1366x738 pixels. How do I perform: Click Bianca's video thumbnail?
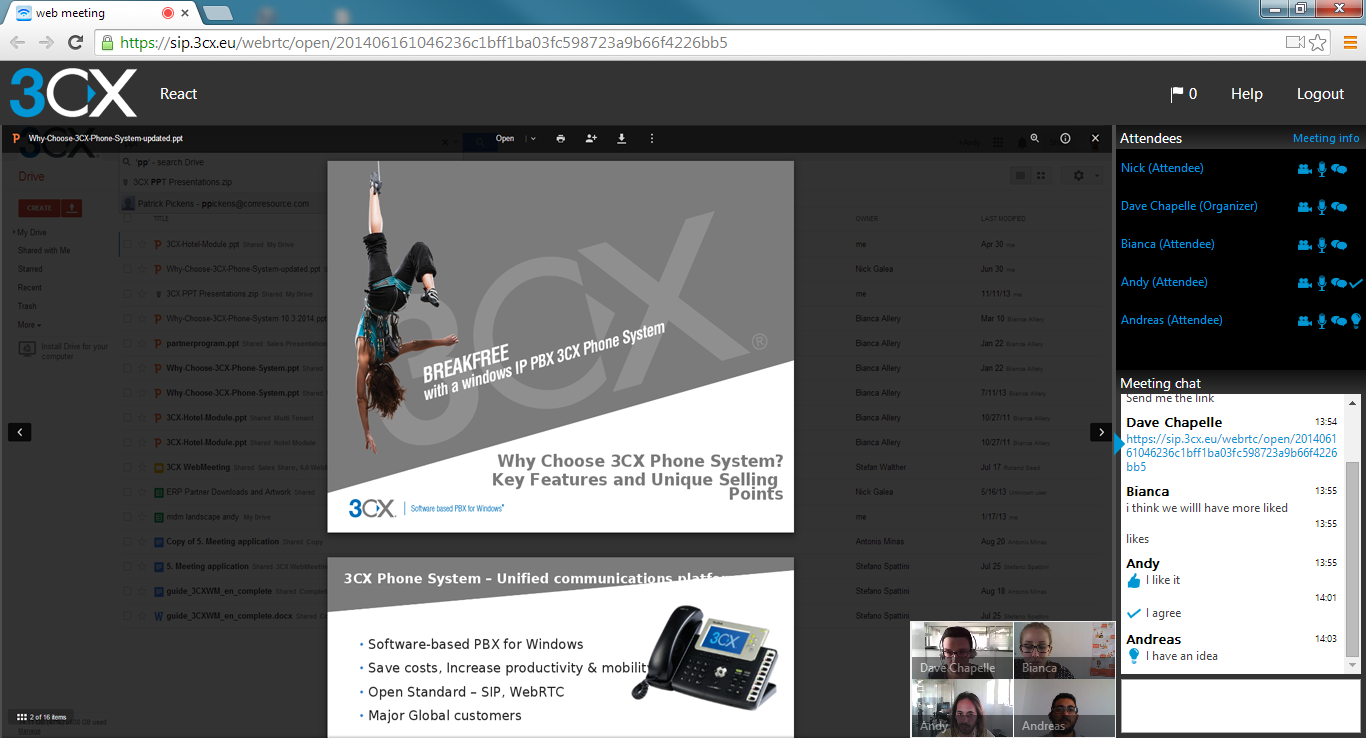(1064, 650)
